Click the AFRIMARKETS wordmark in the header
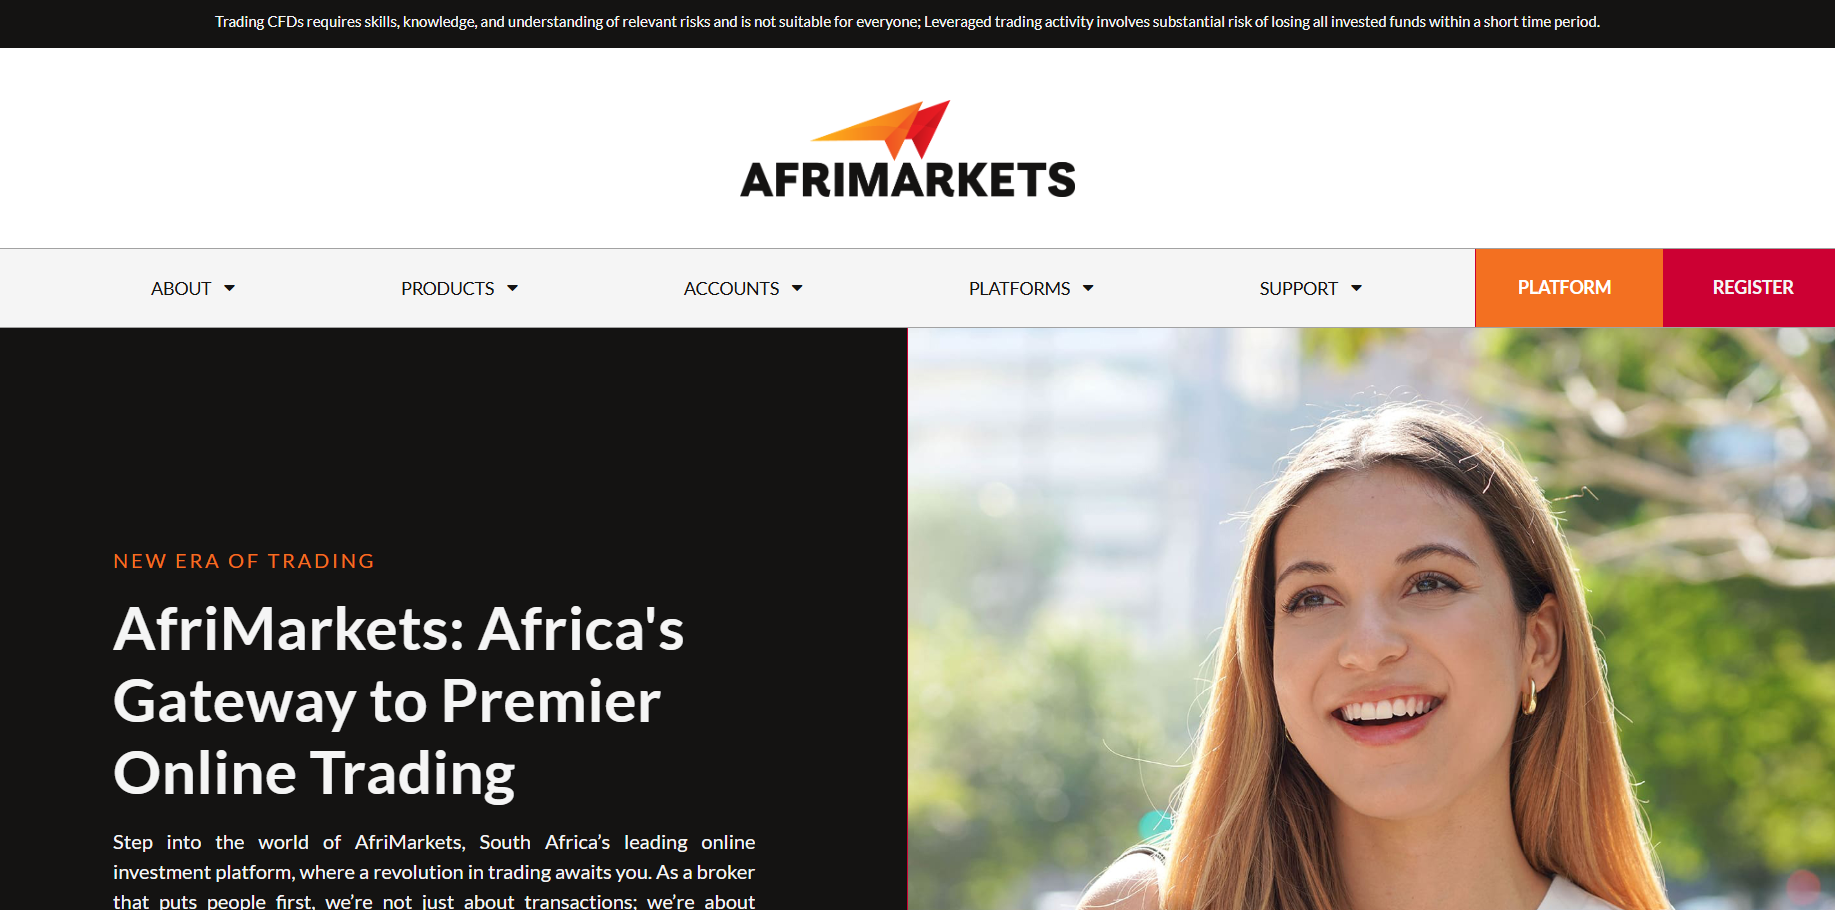This screenshot has width=1835, height=910. 908,180
